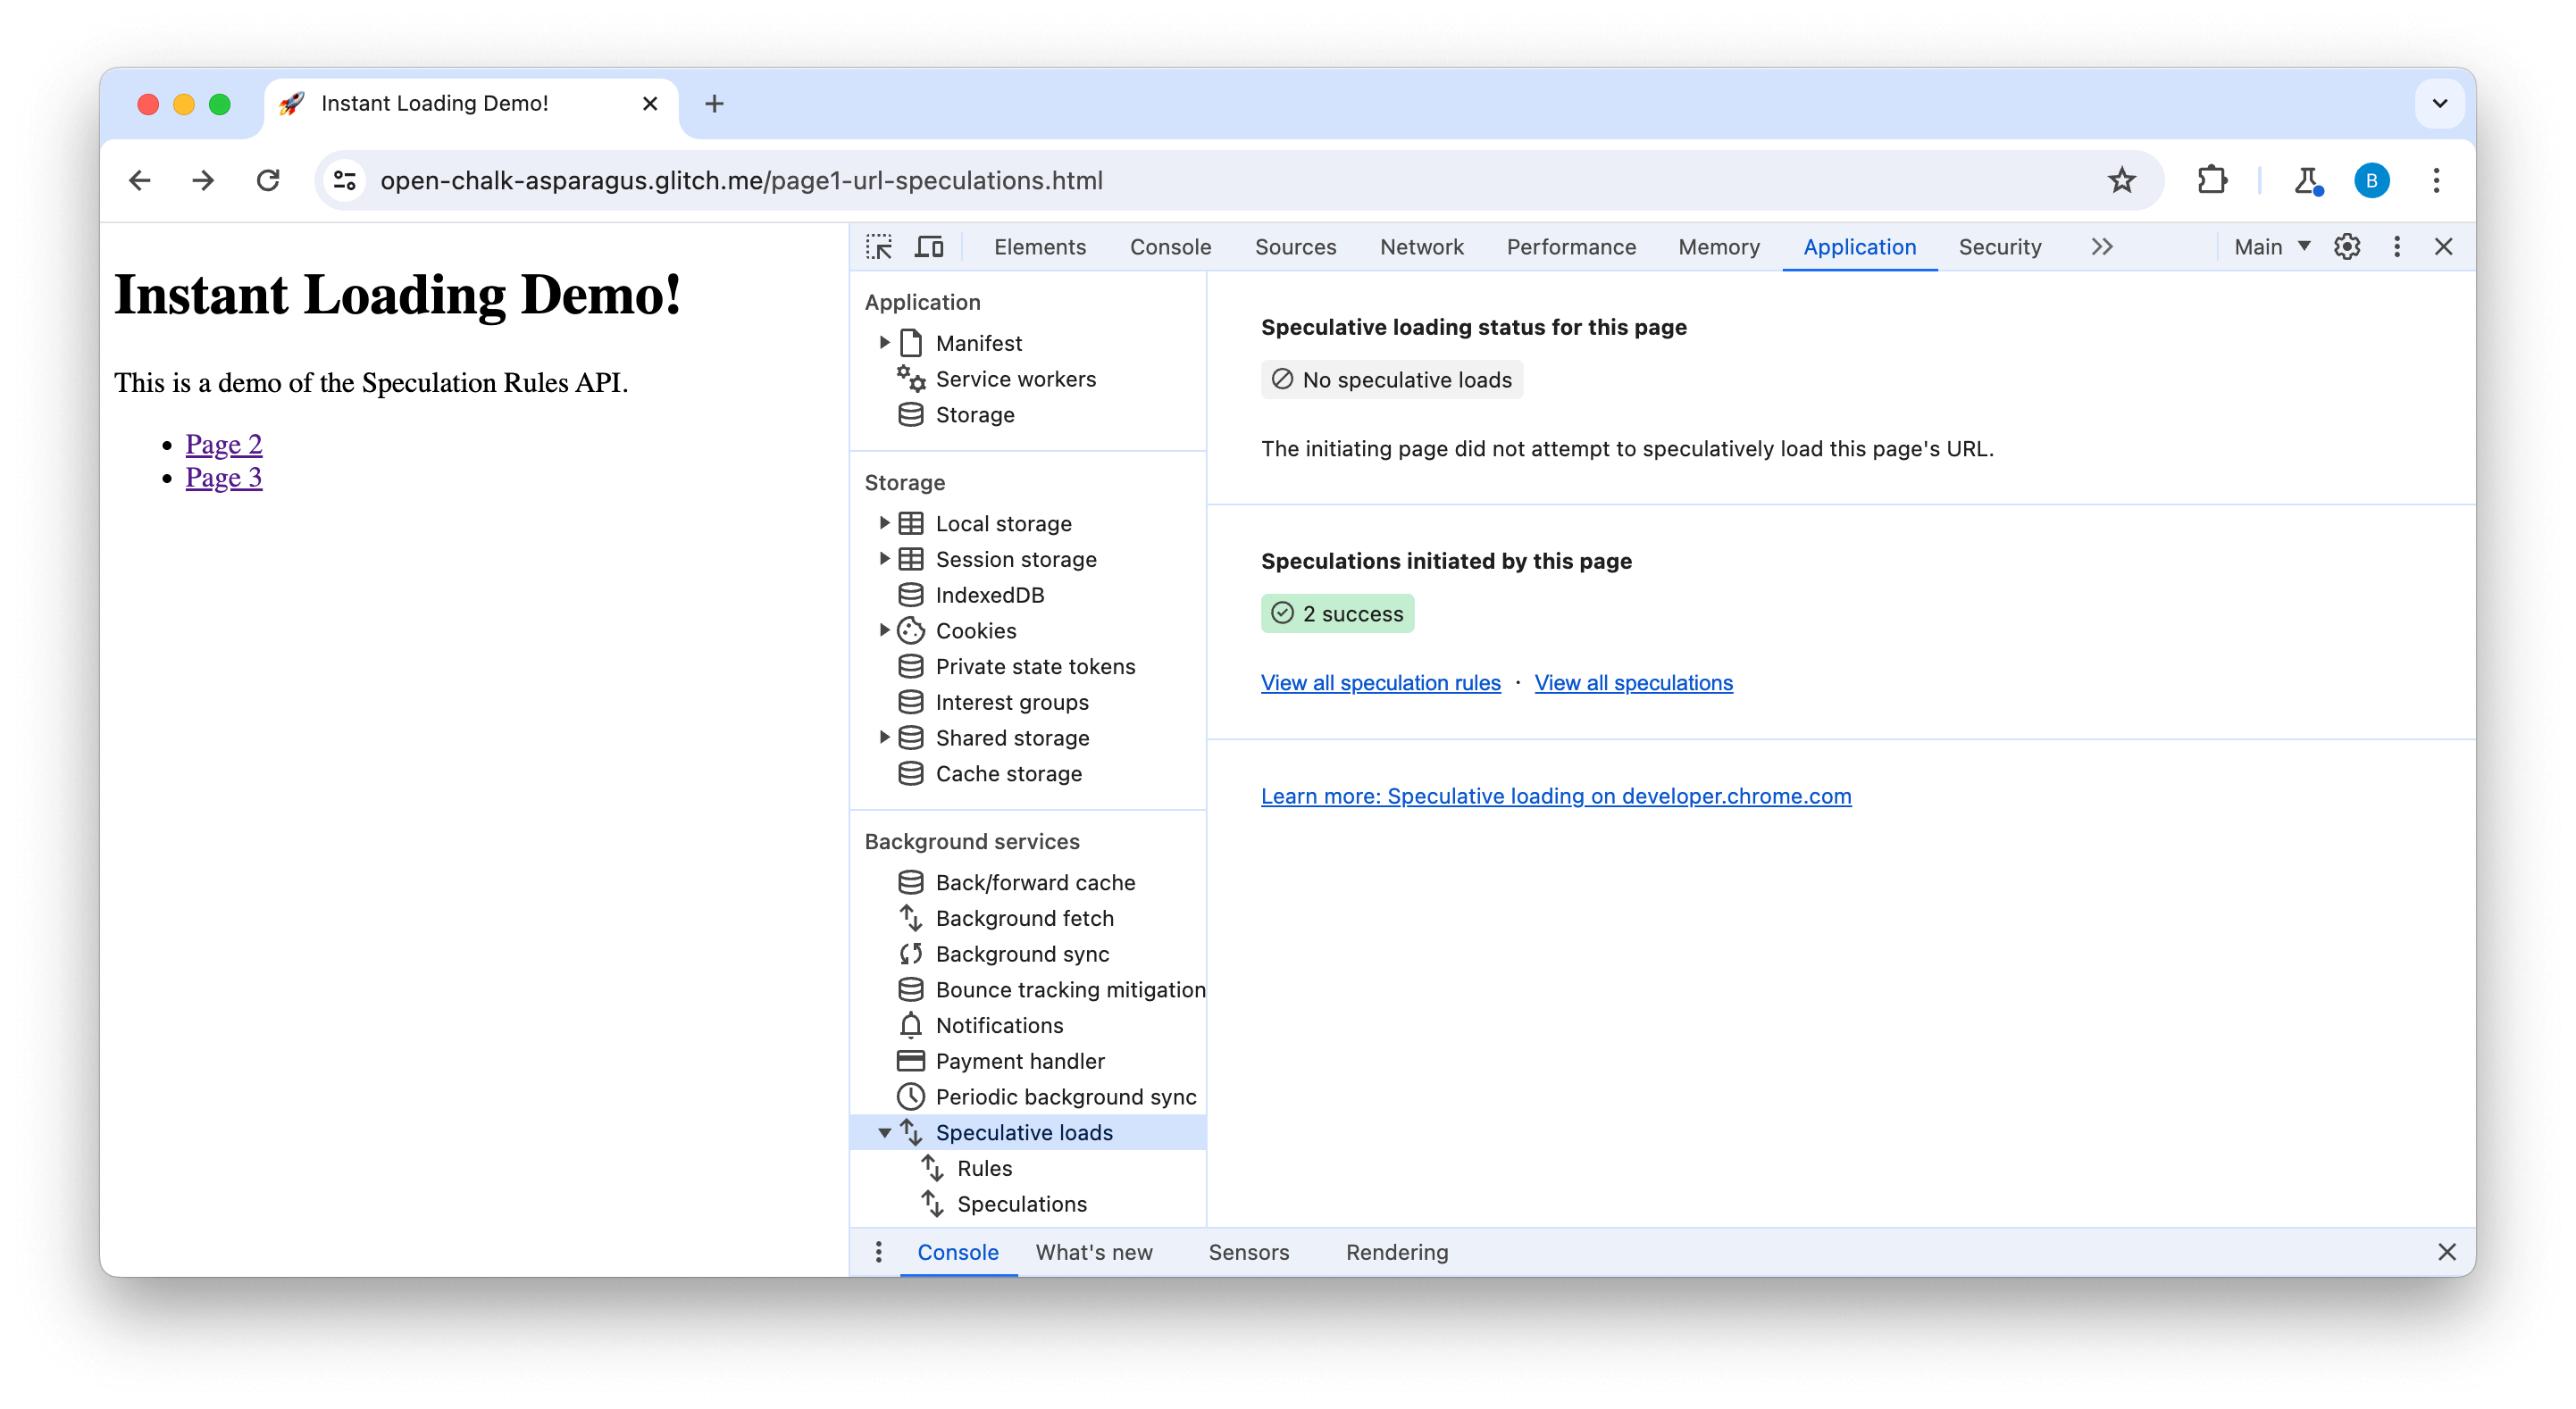The width and height of the screenshot is (2576, 1409).
Task: Click View all speculations link
Action: (1632, 682)
